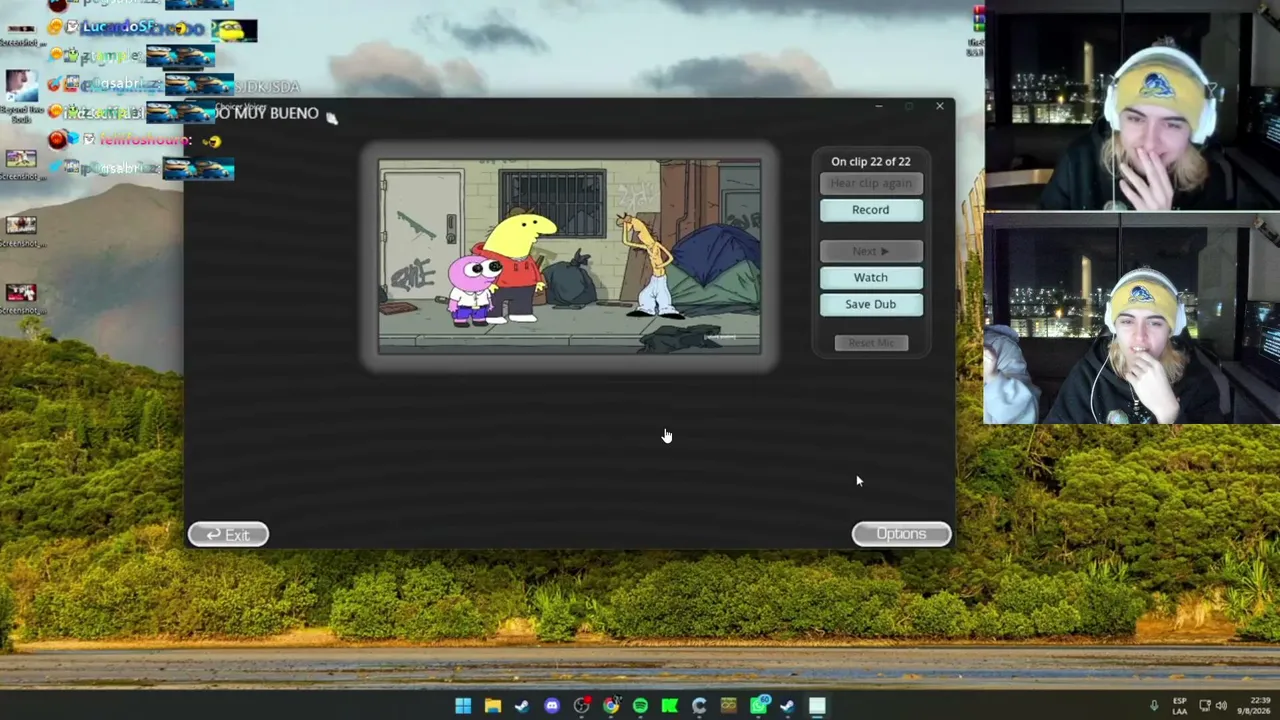Exit the dubbing screen with Exit button
Screen dimensions: 1280x720
pos(228,535)
